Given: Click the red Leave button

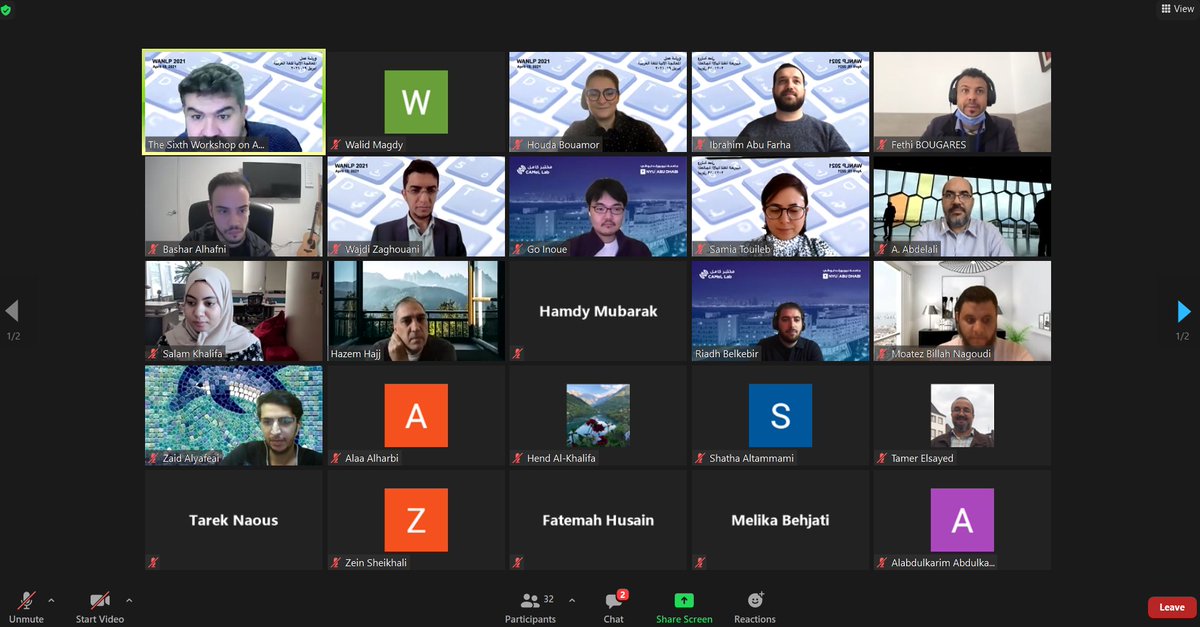Looking at the screenshot, I should [x=1172, y=607].
